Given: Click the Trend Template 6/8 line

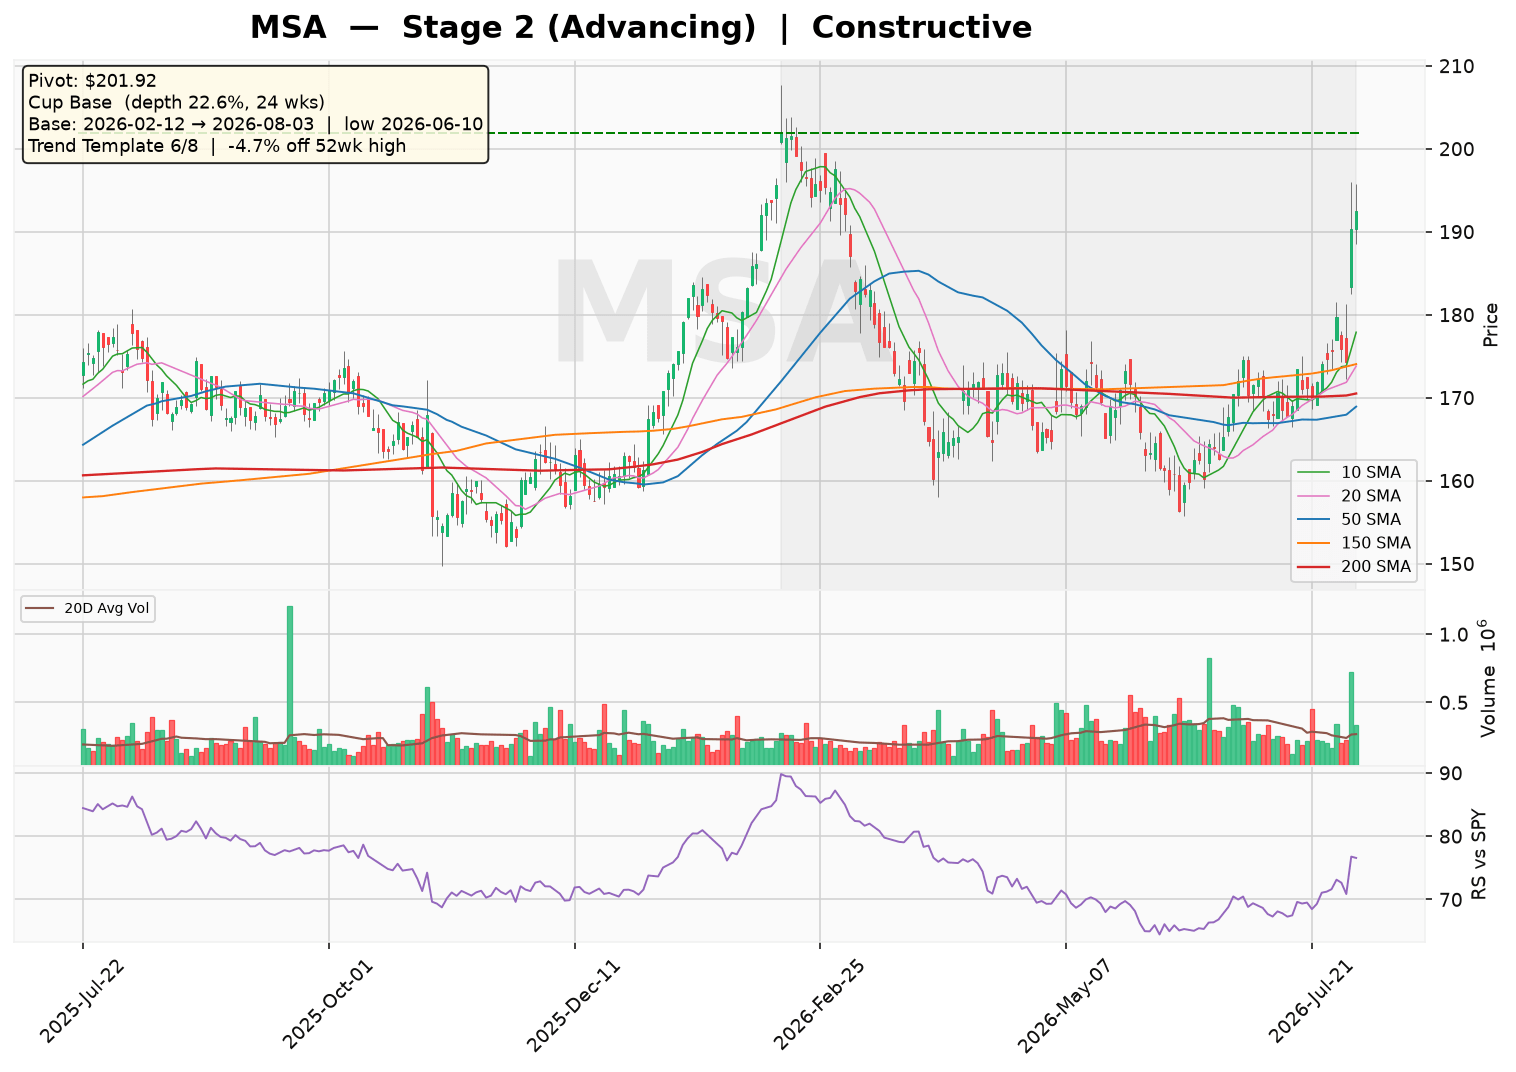Looking at the screenshot, I should click(217, 146).
